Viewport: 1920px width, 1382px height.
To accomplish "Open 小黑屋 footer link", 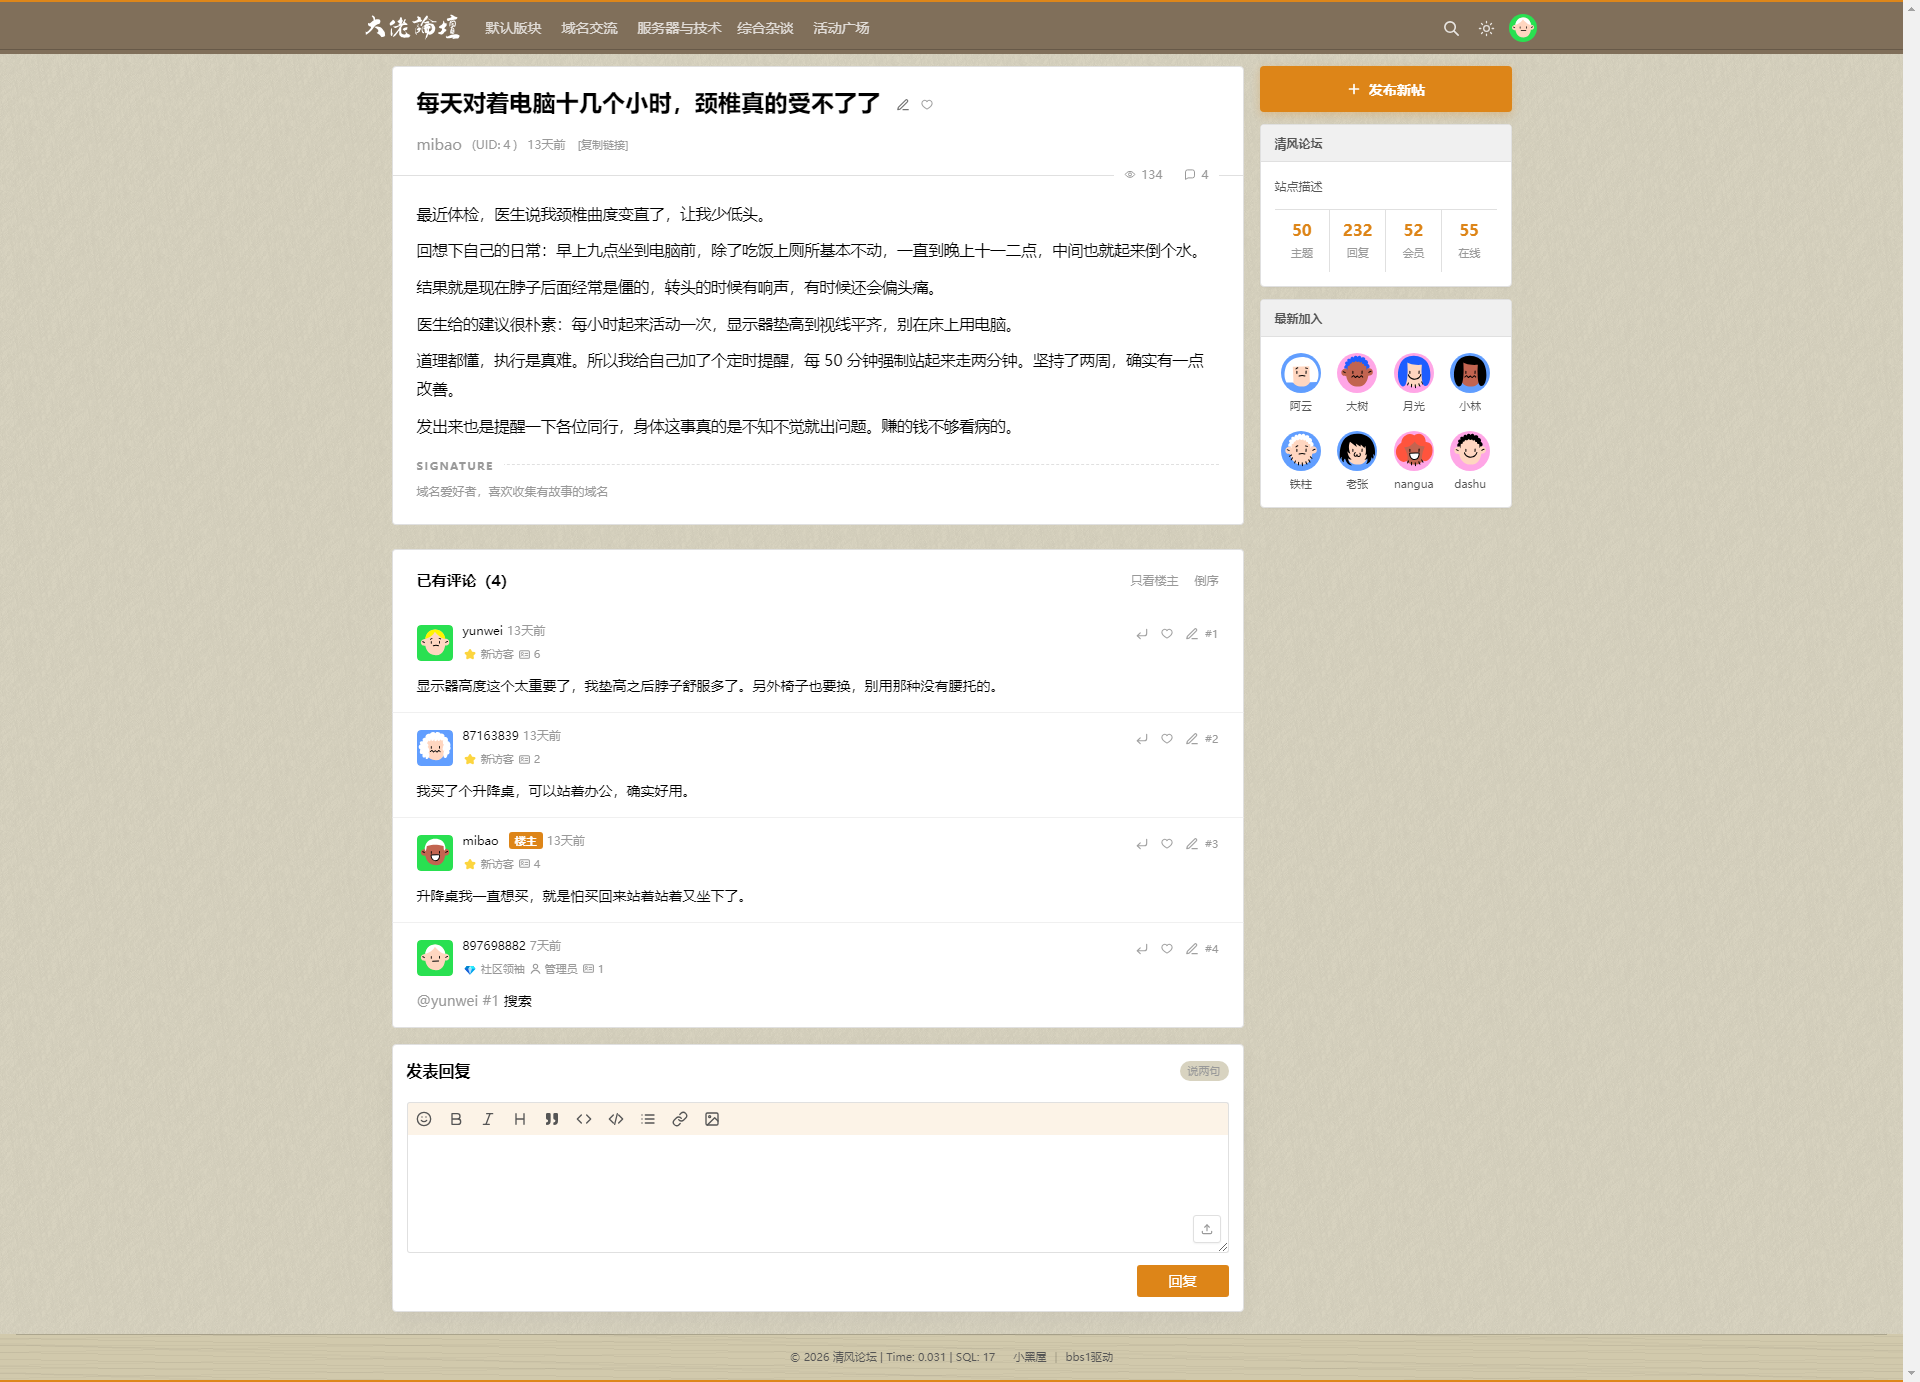I will point(1029,1357).
